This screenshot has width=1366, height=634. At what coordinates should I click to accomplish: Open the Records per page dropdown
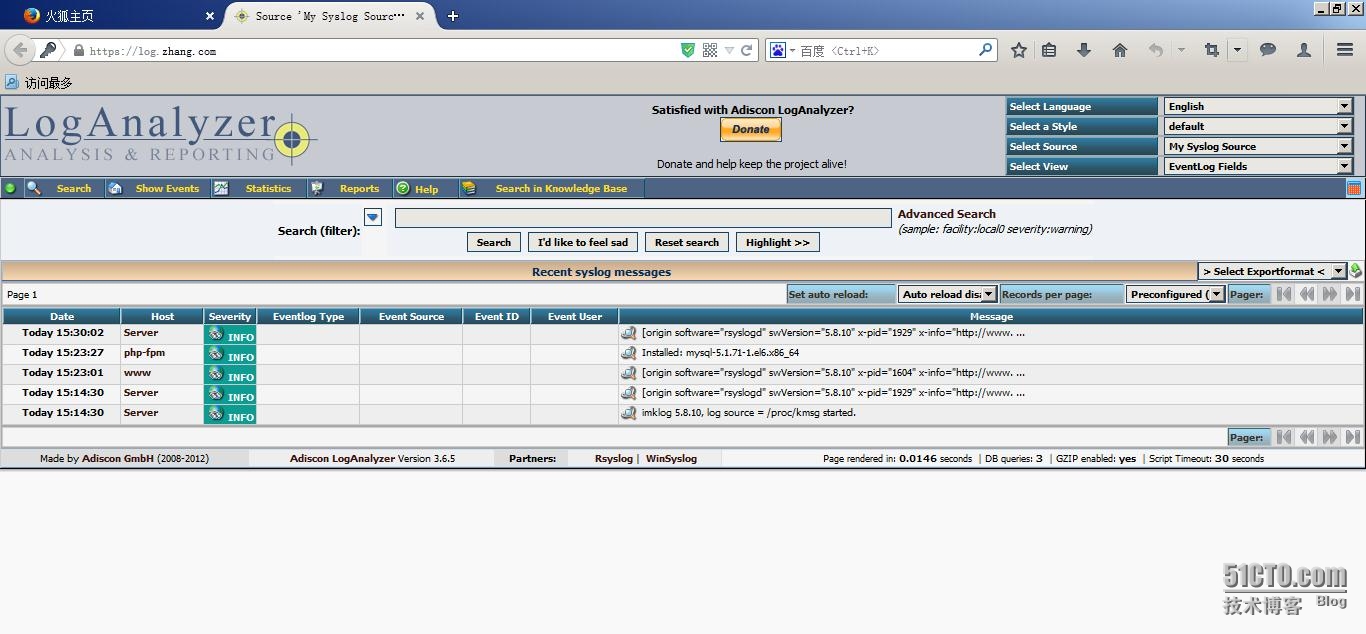click(1175, 294)
